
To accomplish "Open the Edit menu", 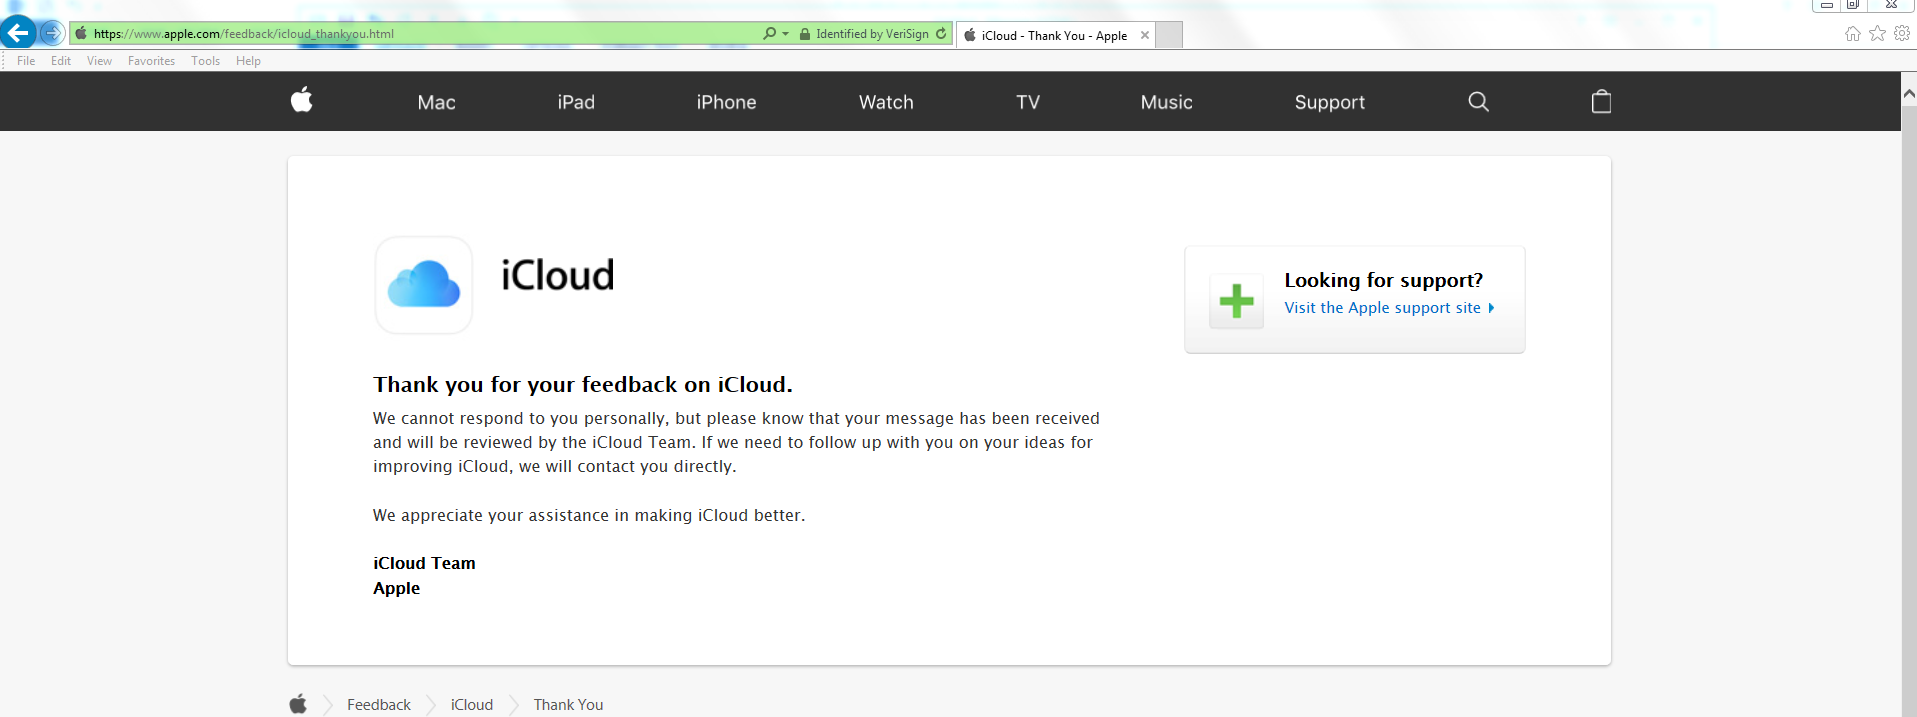I will point(61,61).
